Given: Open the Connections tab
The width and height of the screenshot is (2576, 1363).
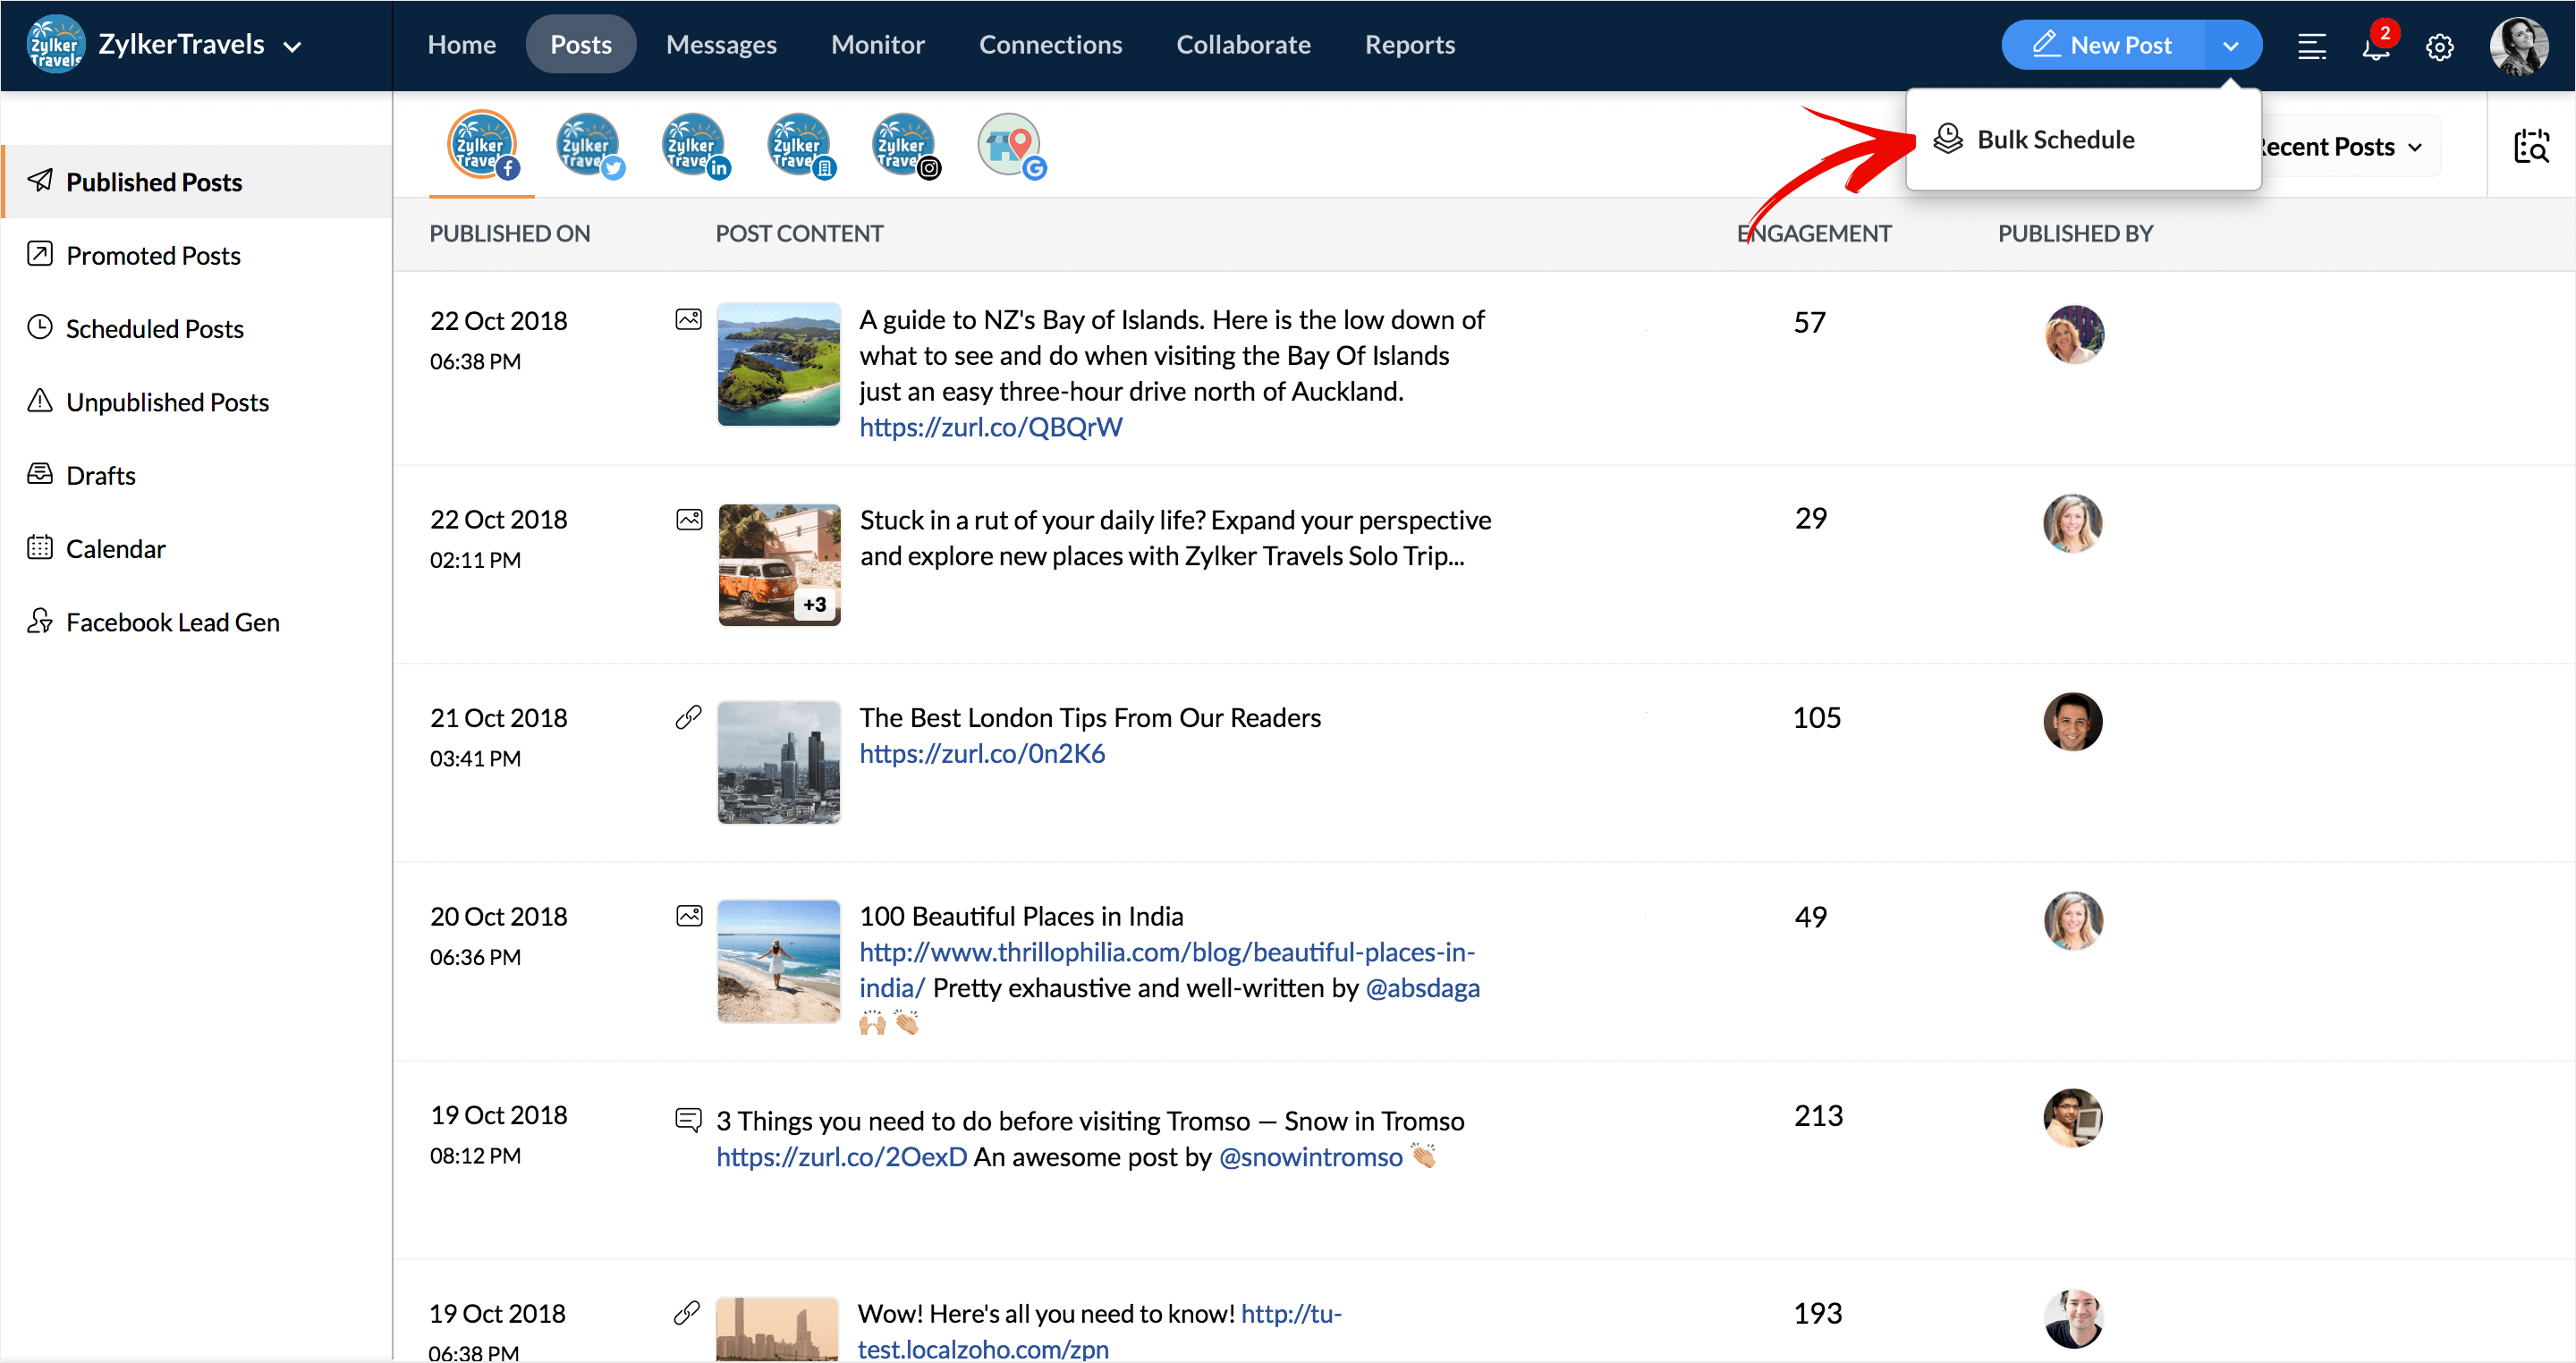Looking at the screenshot, I should tap(1050, 45).
